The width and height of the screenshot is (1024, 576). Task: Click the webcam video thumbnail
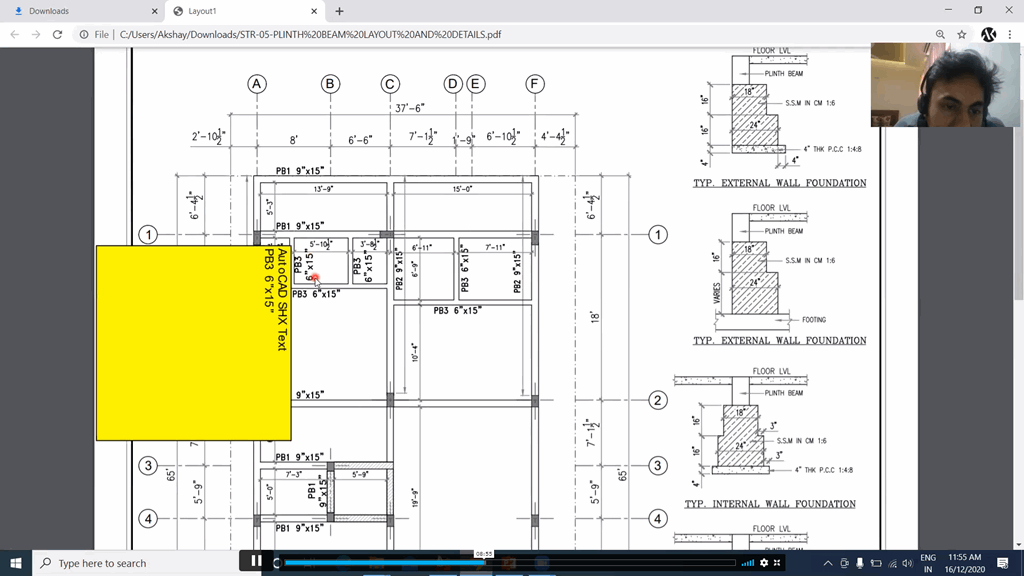[945, 85]
